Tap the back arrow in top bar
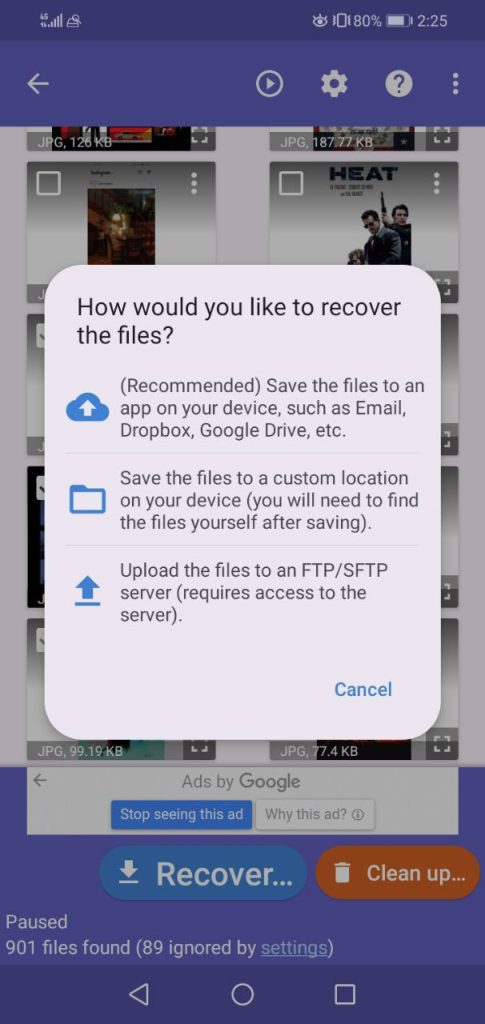This screenshot has width=485, height=1024. 38,84
